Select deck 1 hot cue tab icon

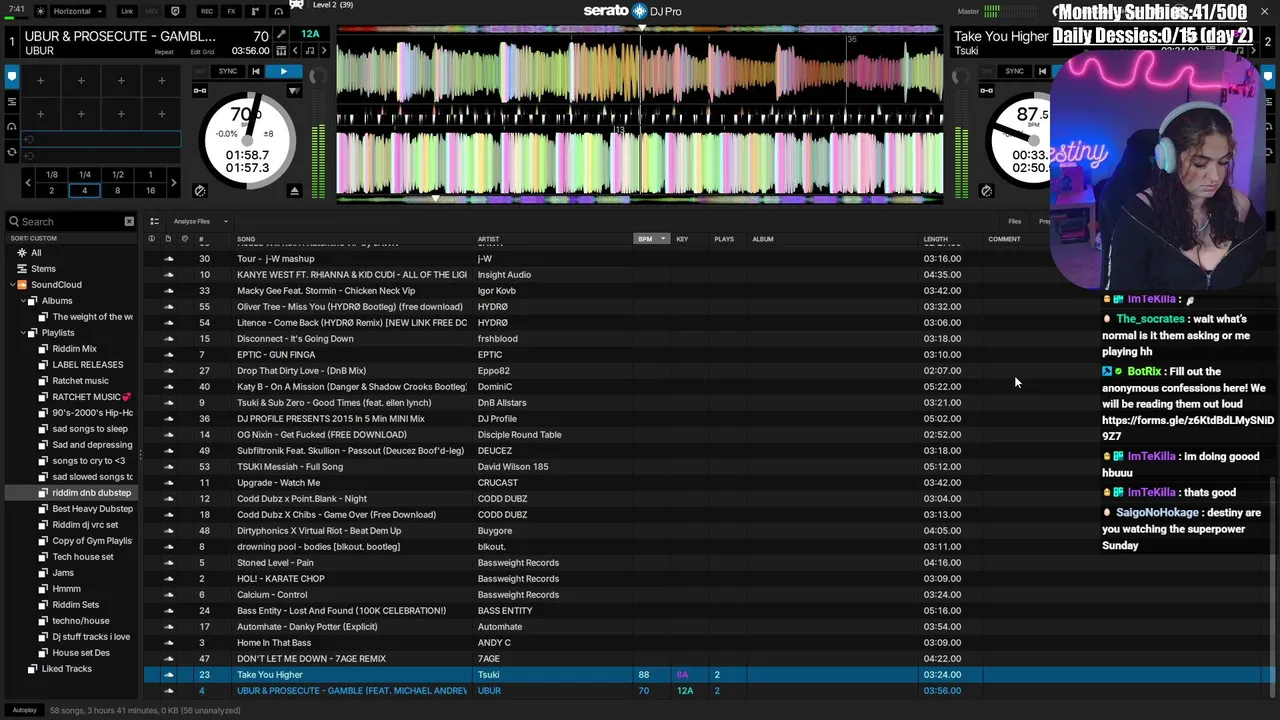coord(12,76)
